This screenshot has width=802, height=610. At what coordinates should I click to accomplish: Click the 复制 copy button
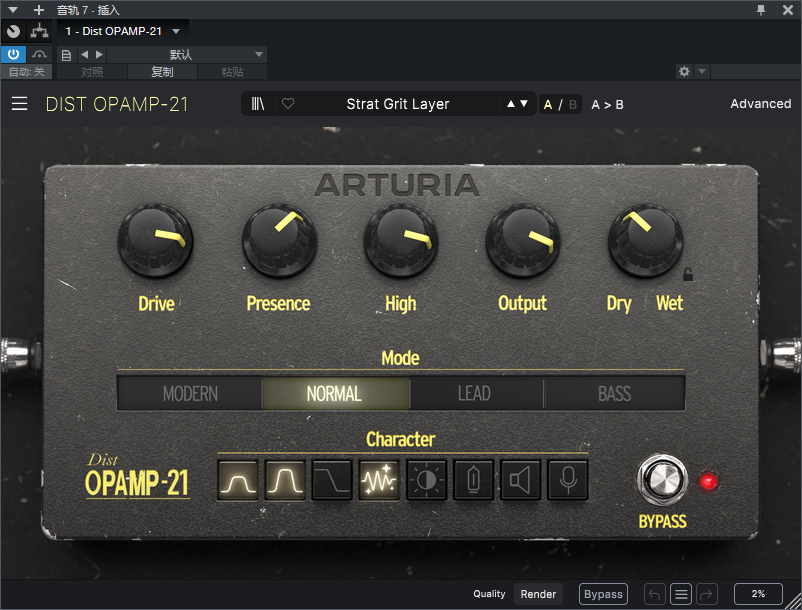point(162,72)
